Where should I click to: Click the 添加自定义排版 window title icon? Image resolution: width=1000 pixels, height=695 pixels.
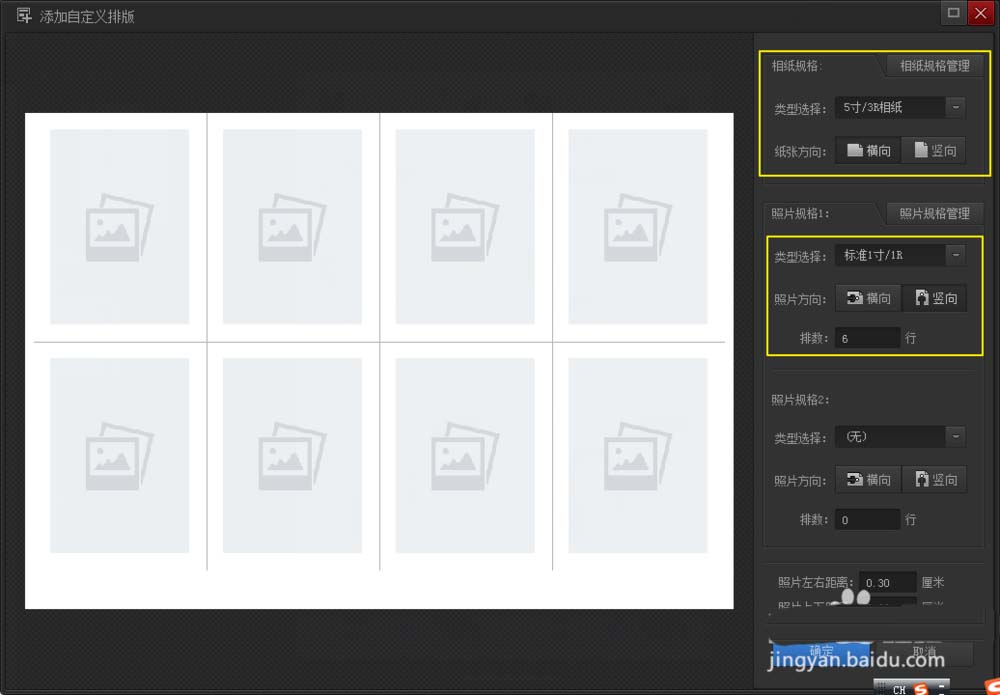[x=24, y=16]
